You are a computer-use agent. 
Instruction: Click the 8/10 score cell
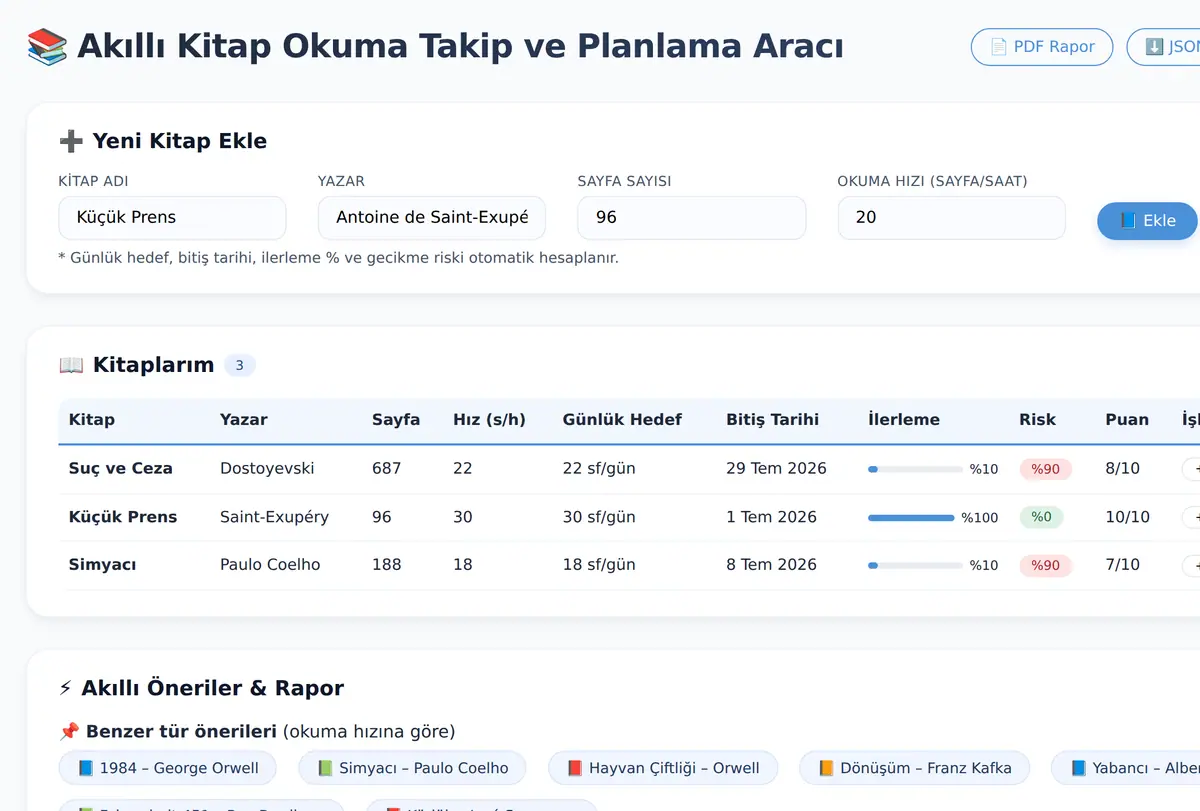coord(1122,468)
